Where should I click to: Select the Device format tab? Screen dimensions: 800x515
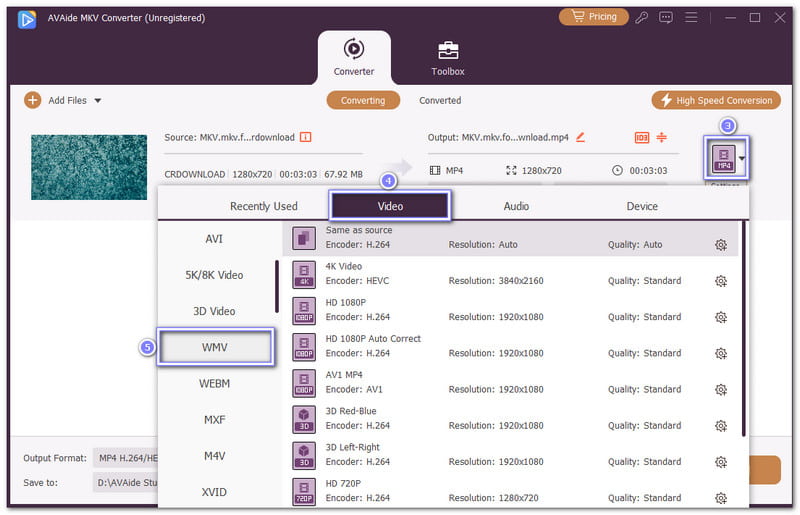(642, 206)
